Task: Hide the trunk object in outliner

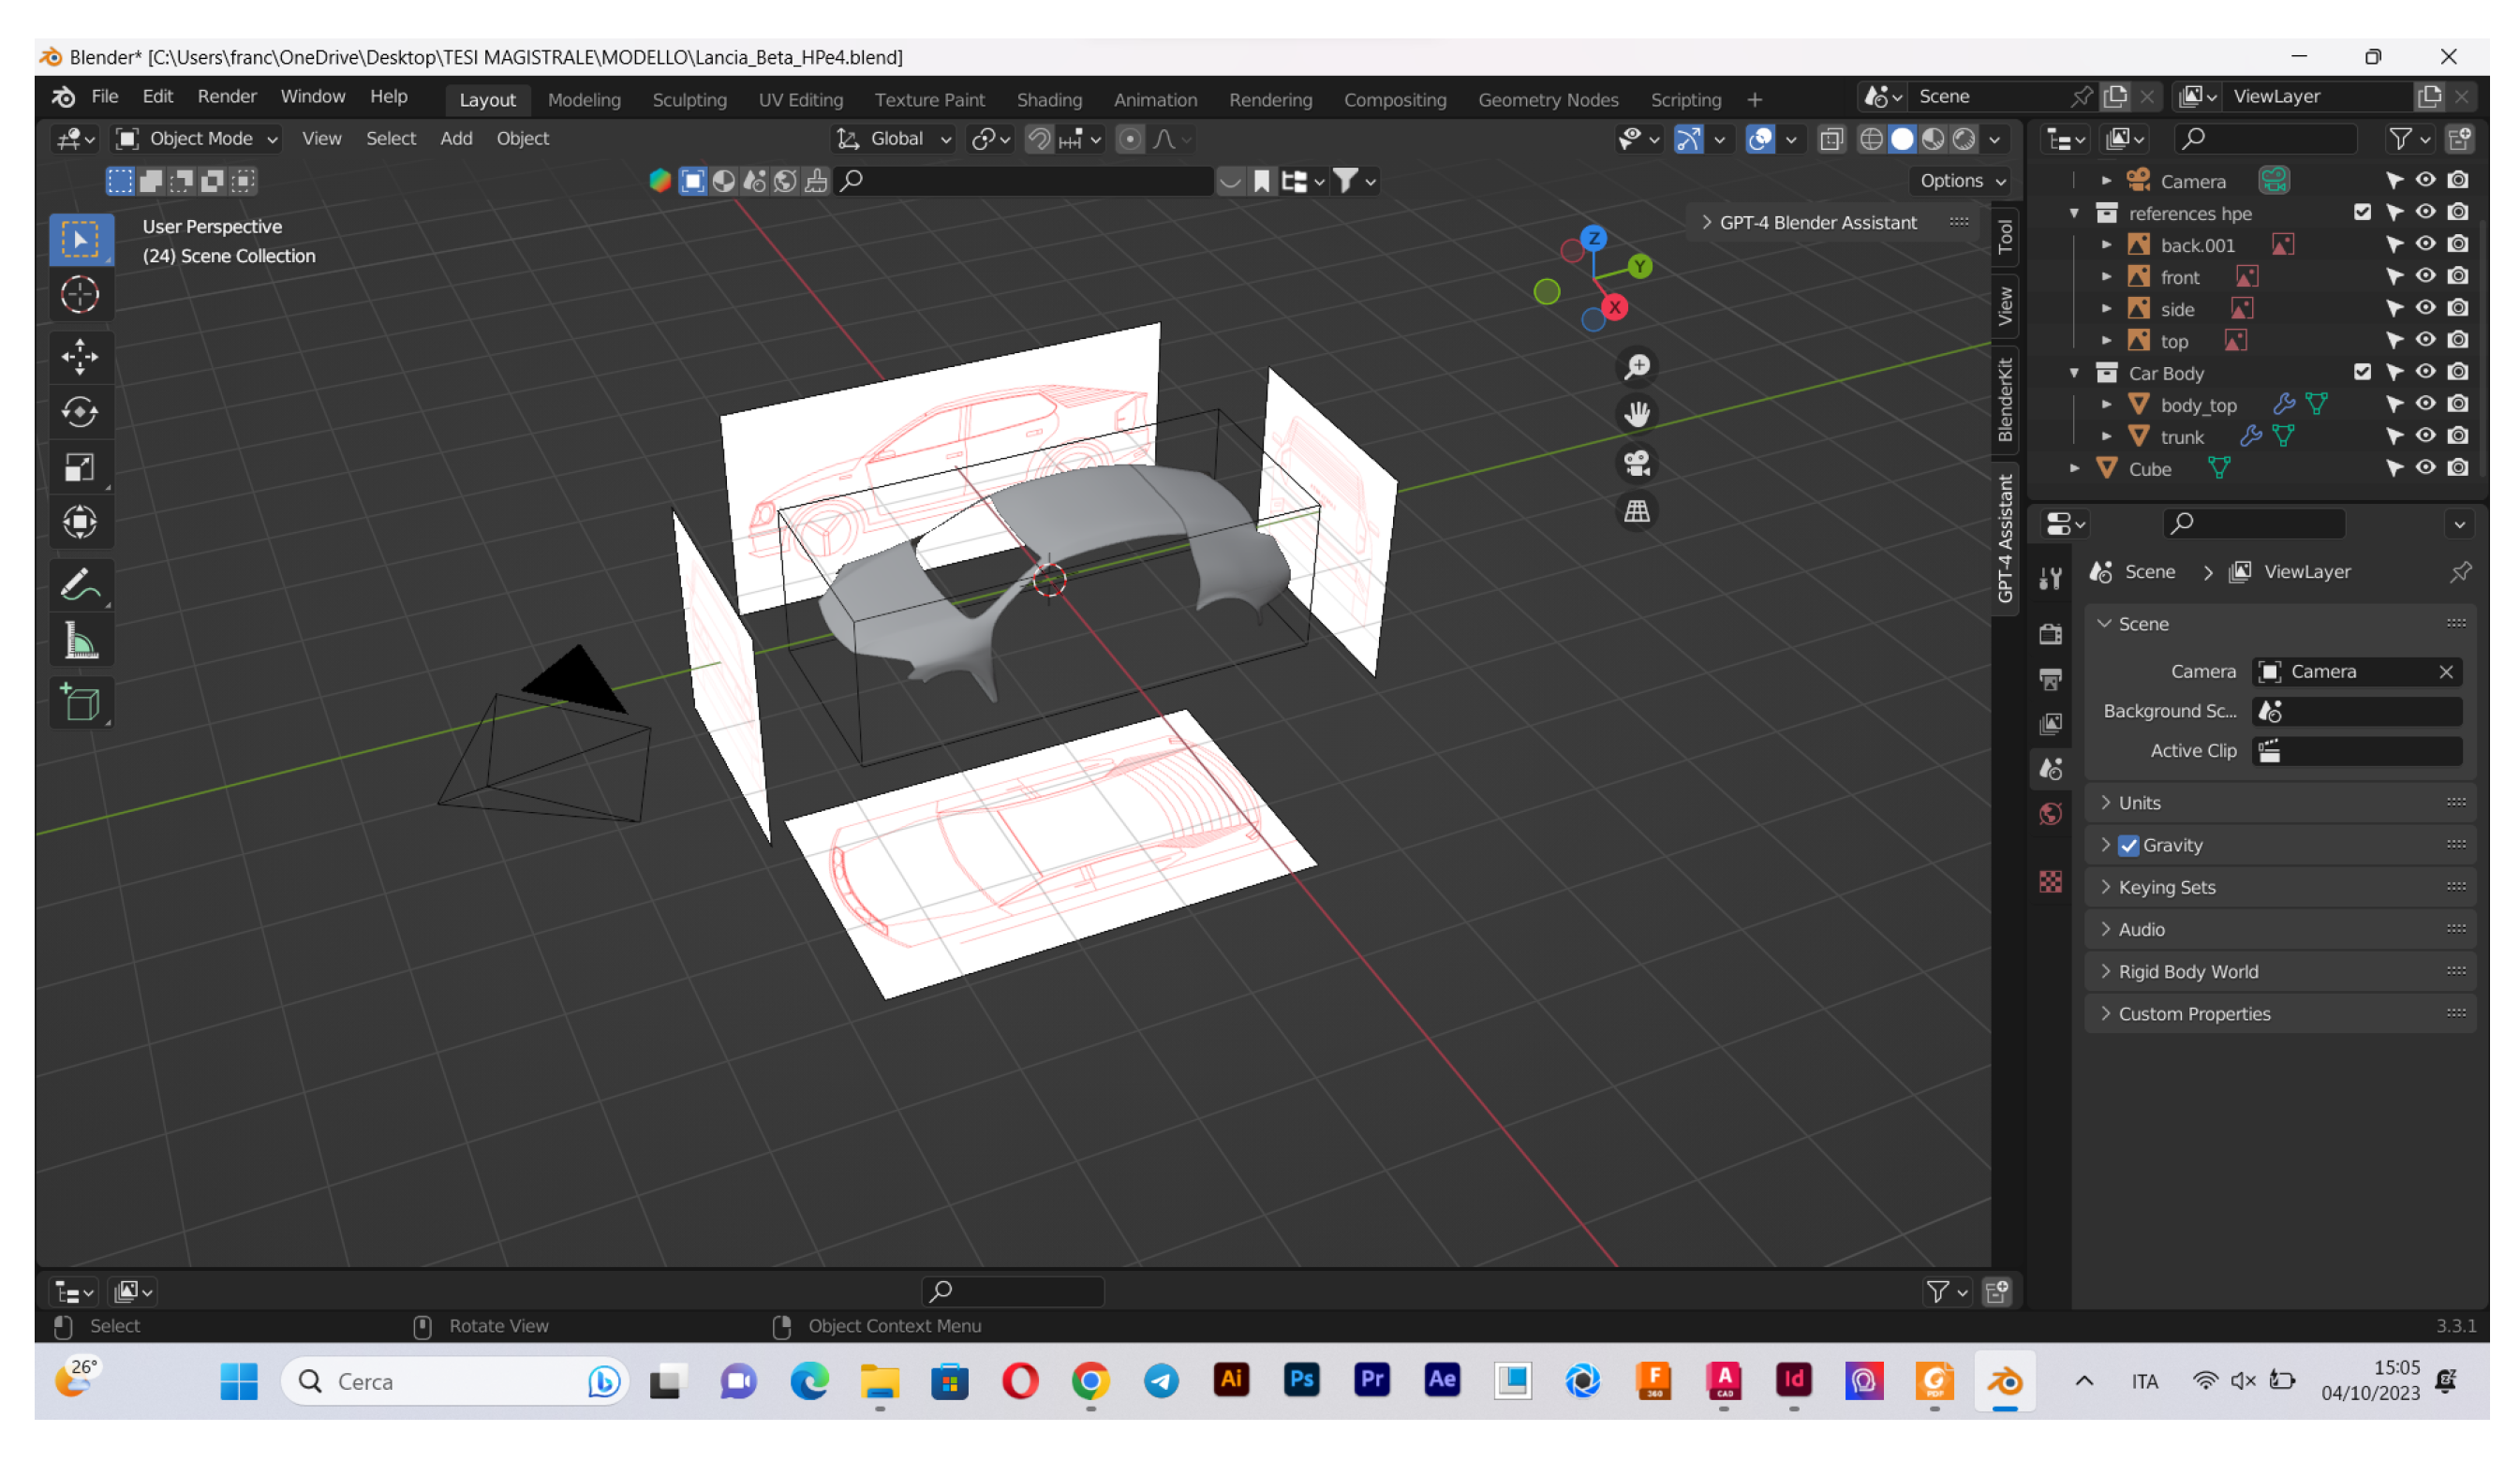Action: pos(2425,437)
